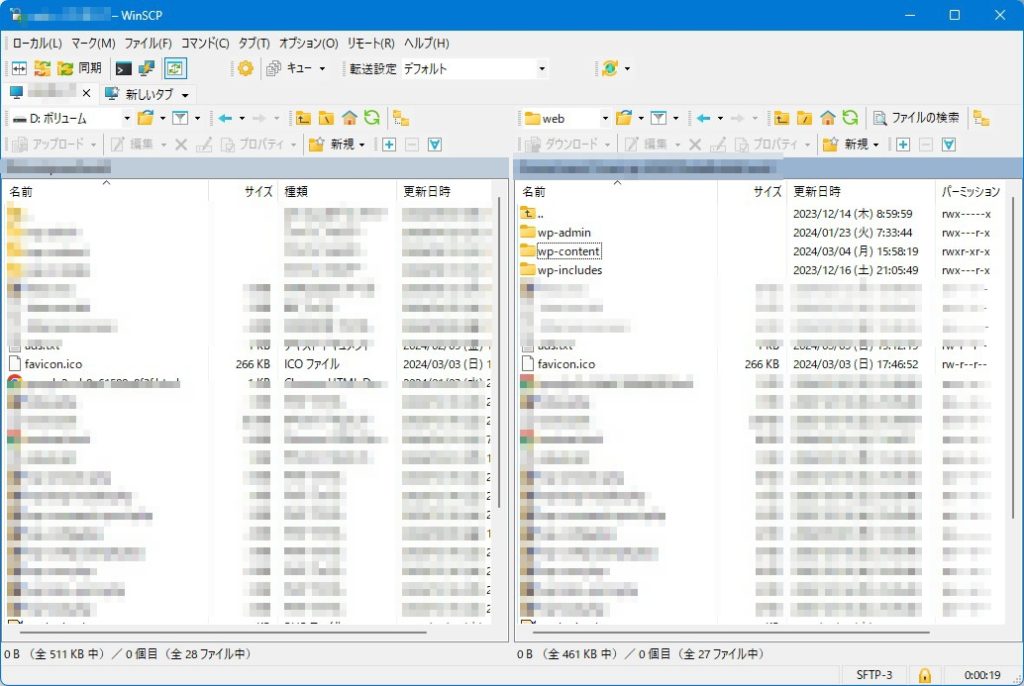
Task: Open the remote web directory dropdown
Action: point(566,118)
